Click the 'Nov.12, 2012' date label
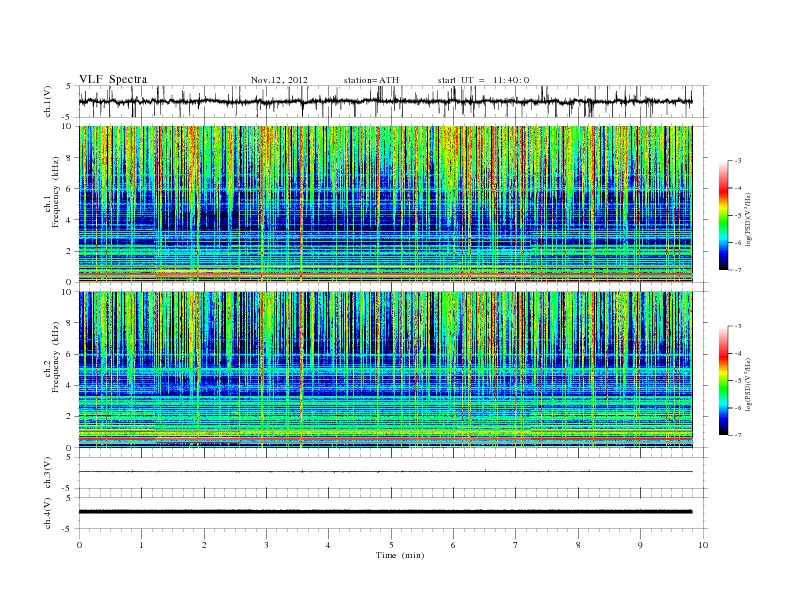Image resolution: width=792 pixels, height=612 pixels. (279, 80)
